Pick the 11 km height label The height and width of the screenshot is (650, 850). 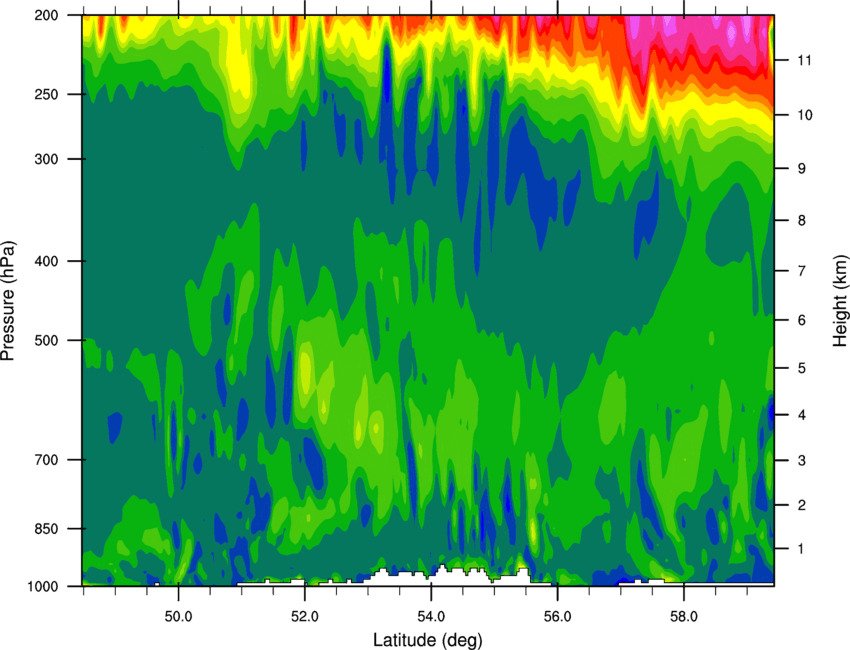805,60
